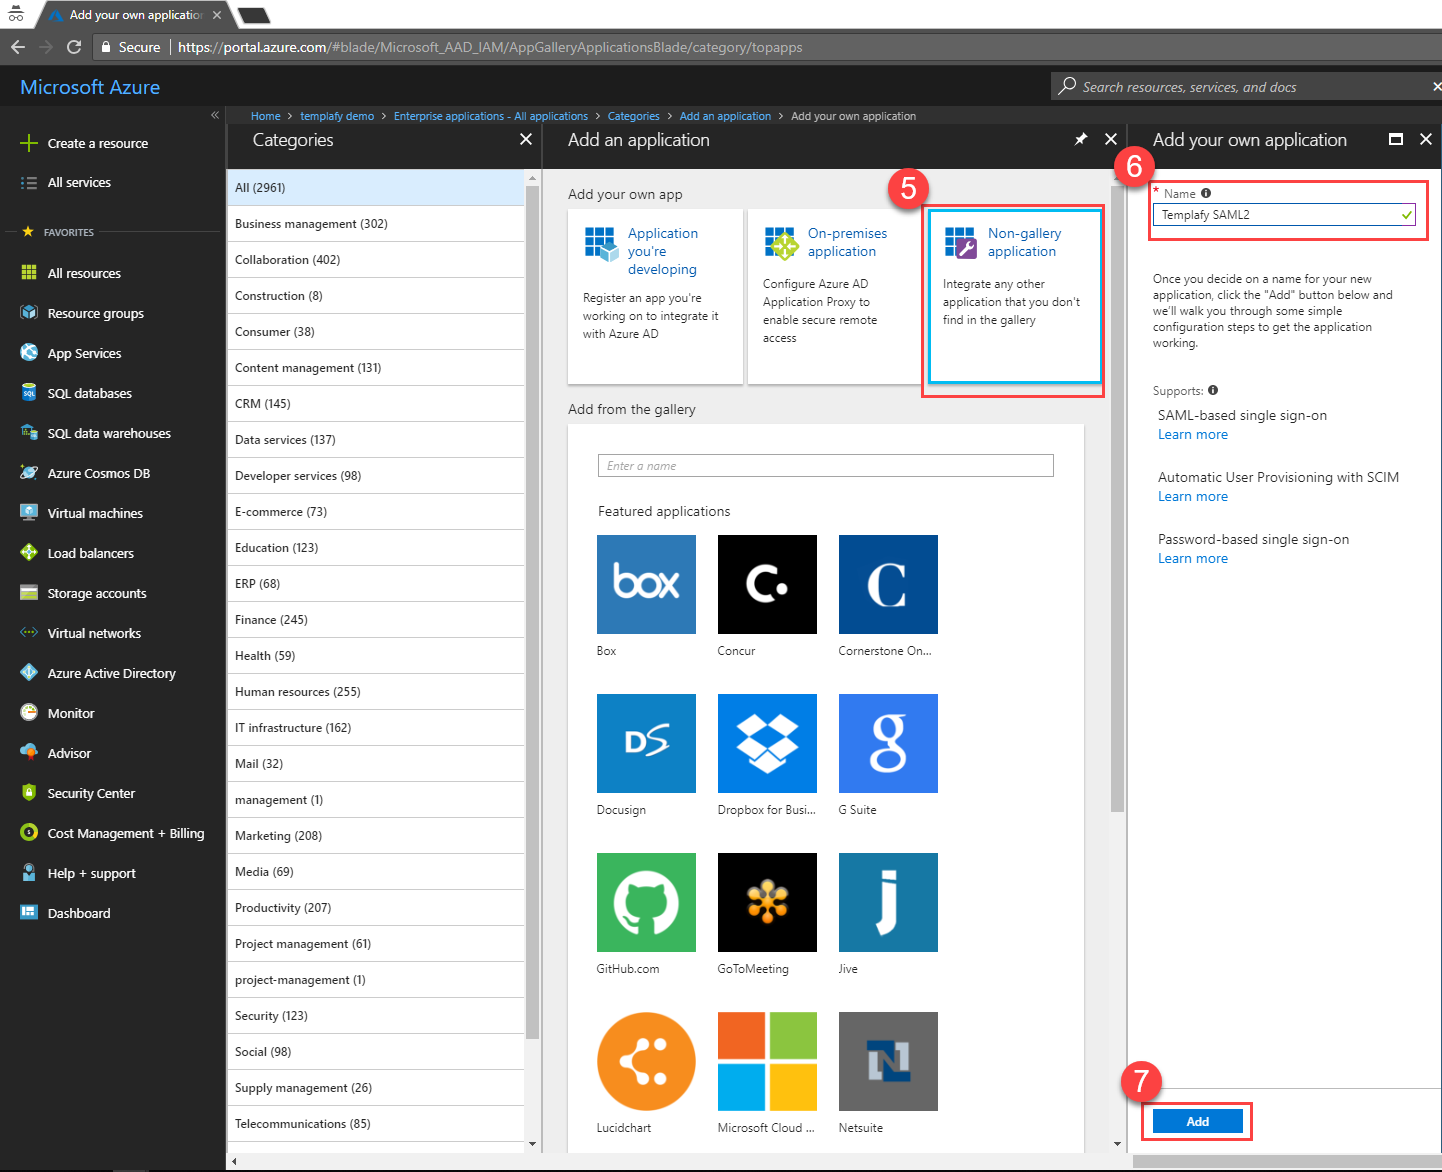Click the Supports info icon
Image resolution: width=1442 pixels, height=1172 pixels.
[x=1213, y=390]
